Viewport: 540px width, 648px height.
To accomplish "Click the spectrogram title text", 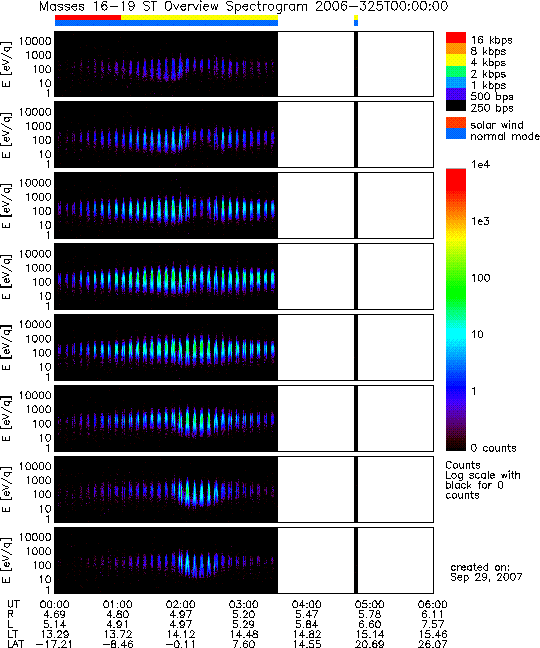I will pos(243,7).
